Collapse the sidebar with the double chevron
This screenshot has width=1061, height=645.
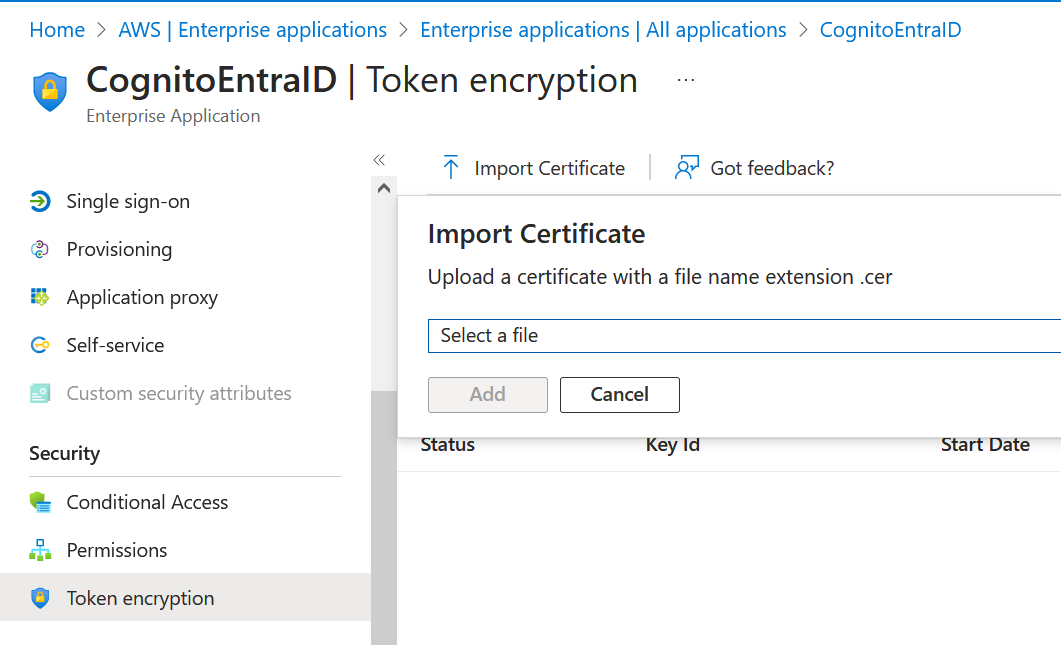click(378, 159)
